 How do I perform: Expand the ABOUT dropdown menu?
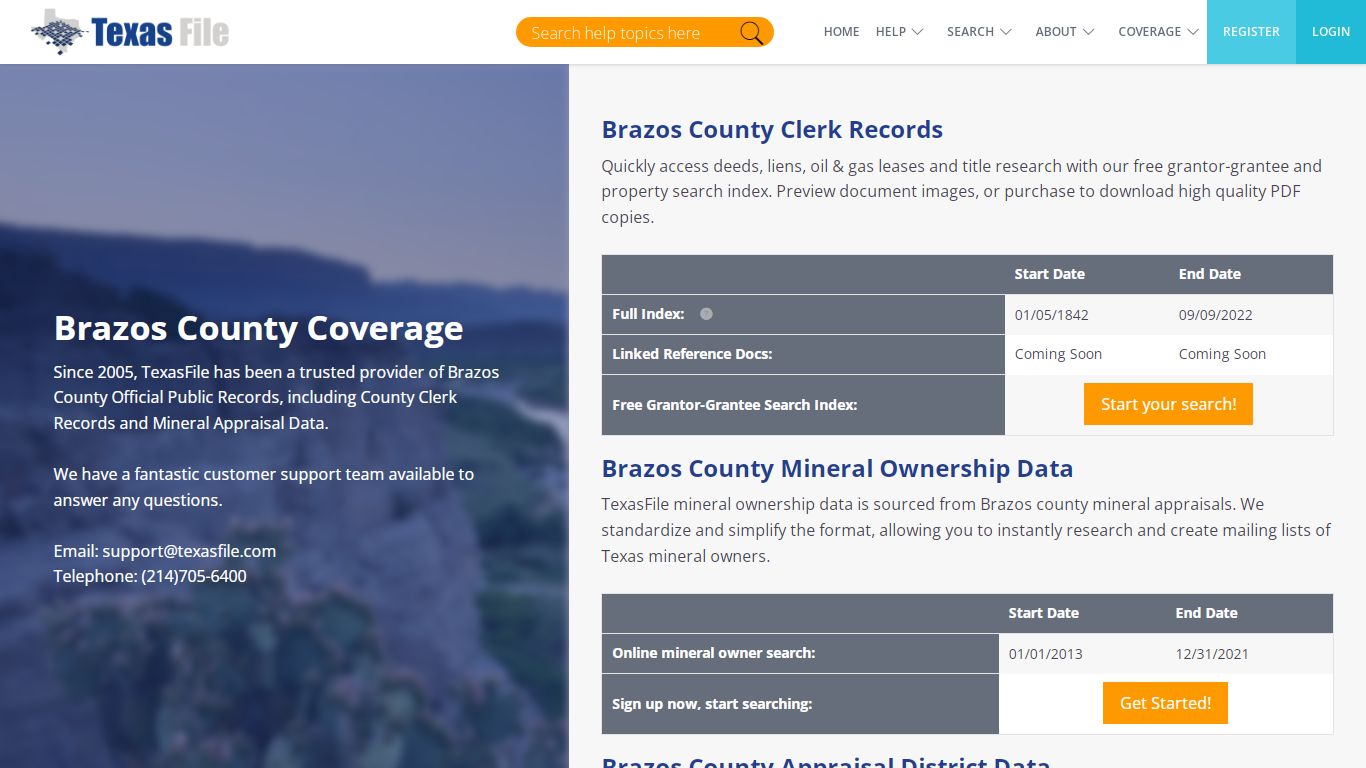[1065, 32]
